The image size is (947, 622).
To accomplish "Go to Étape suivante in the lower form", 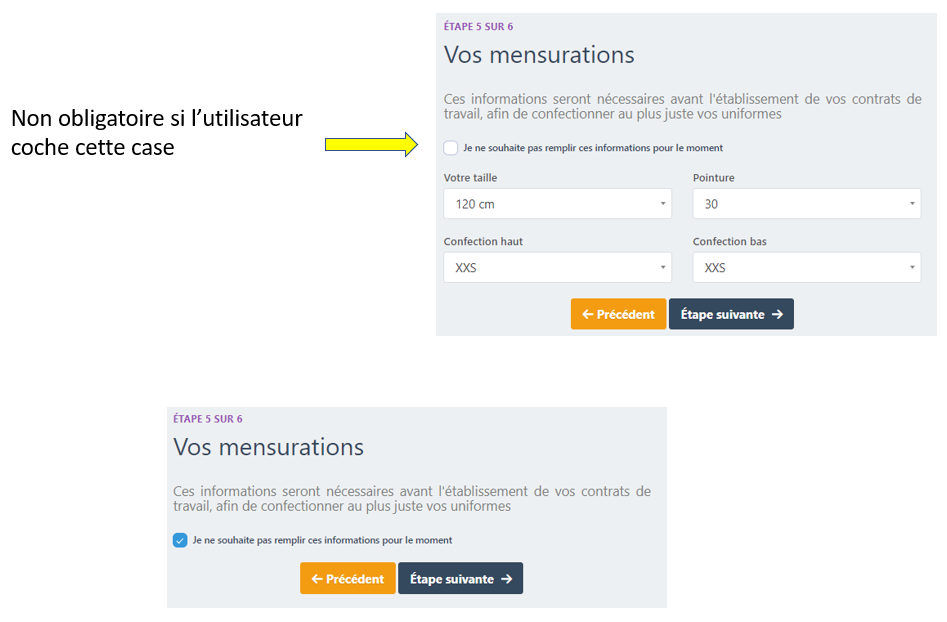I will point(460,579).
